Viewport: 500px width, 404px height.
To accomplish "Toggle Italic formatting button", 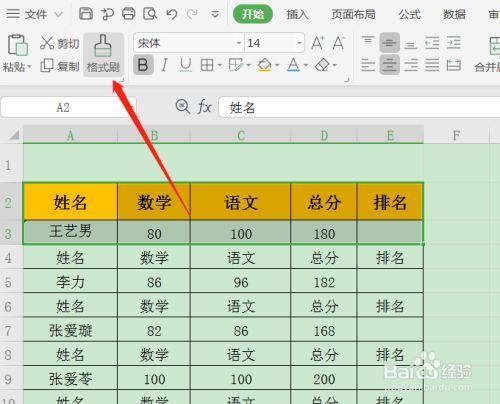I will tap(164, 65).
